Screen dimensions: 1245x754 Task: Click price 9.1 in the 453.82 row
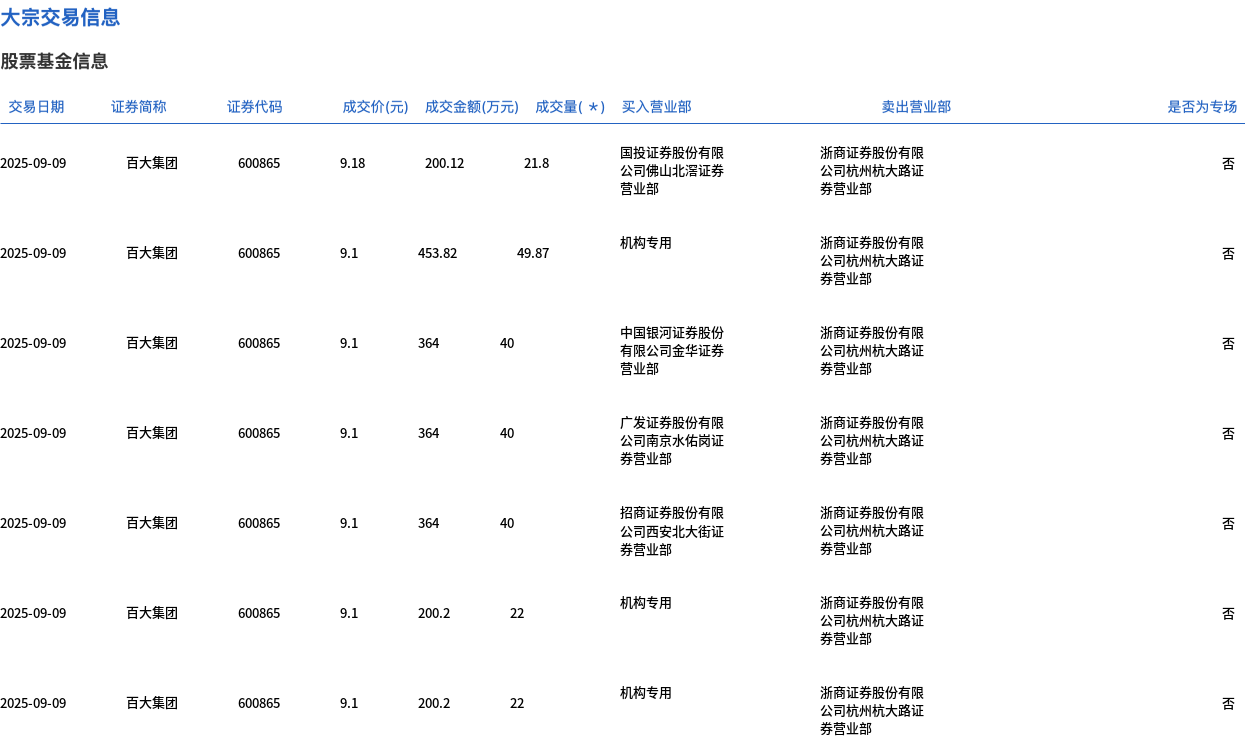click(x=349, y=253)
